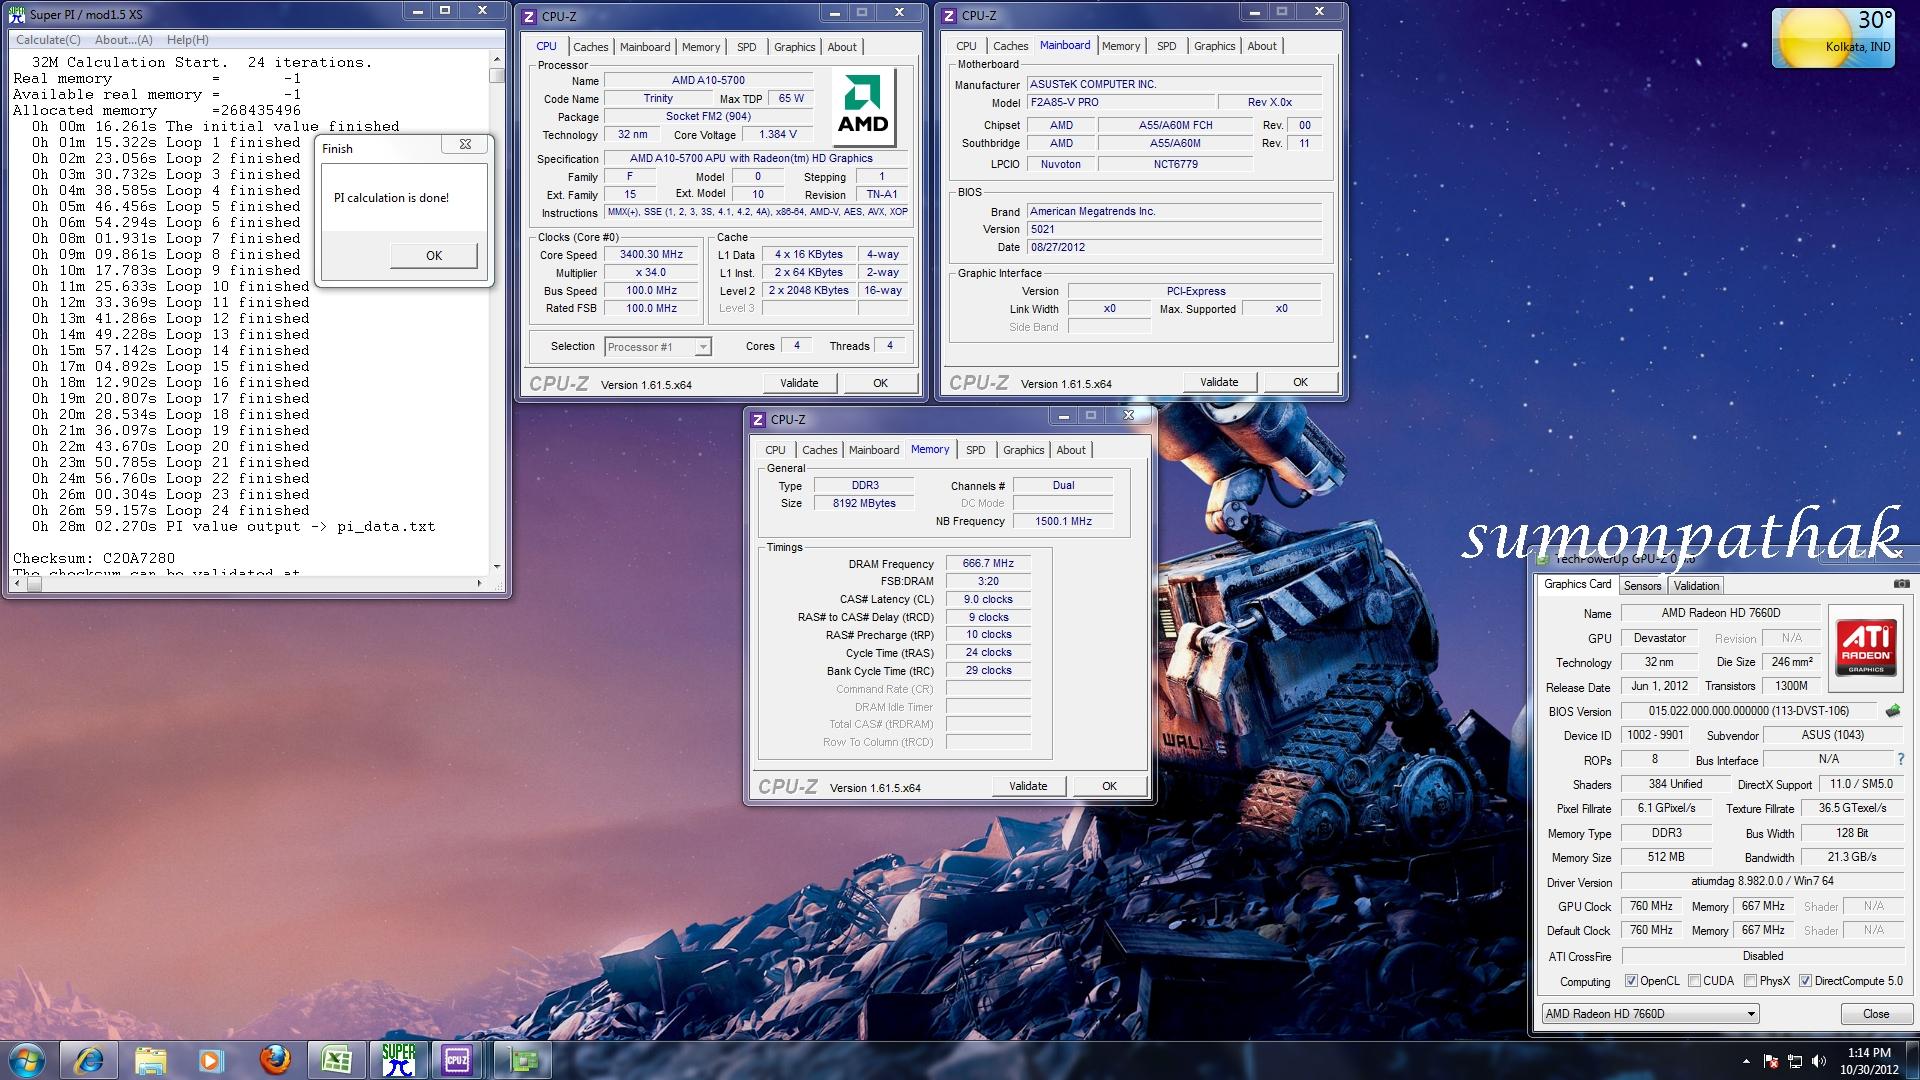The width and height of the screenshot is (1920, 1080).
Task: Click the Show desktop strip after the clock
Action: [1912, 1060]
